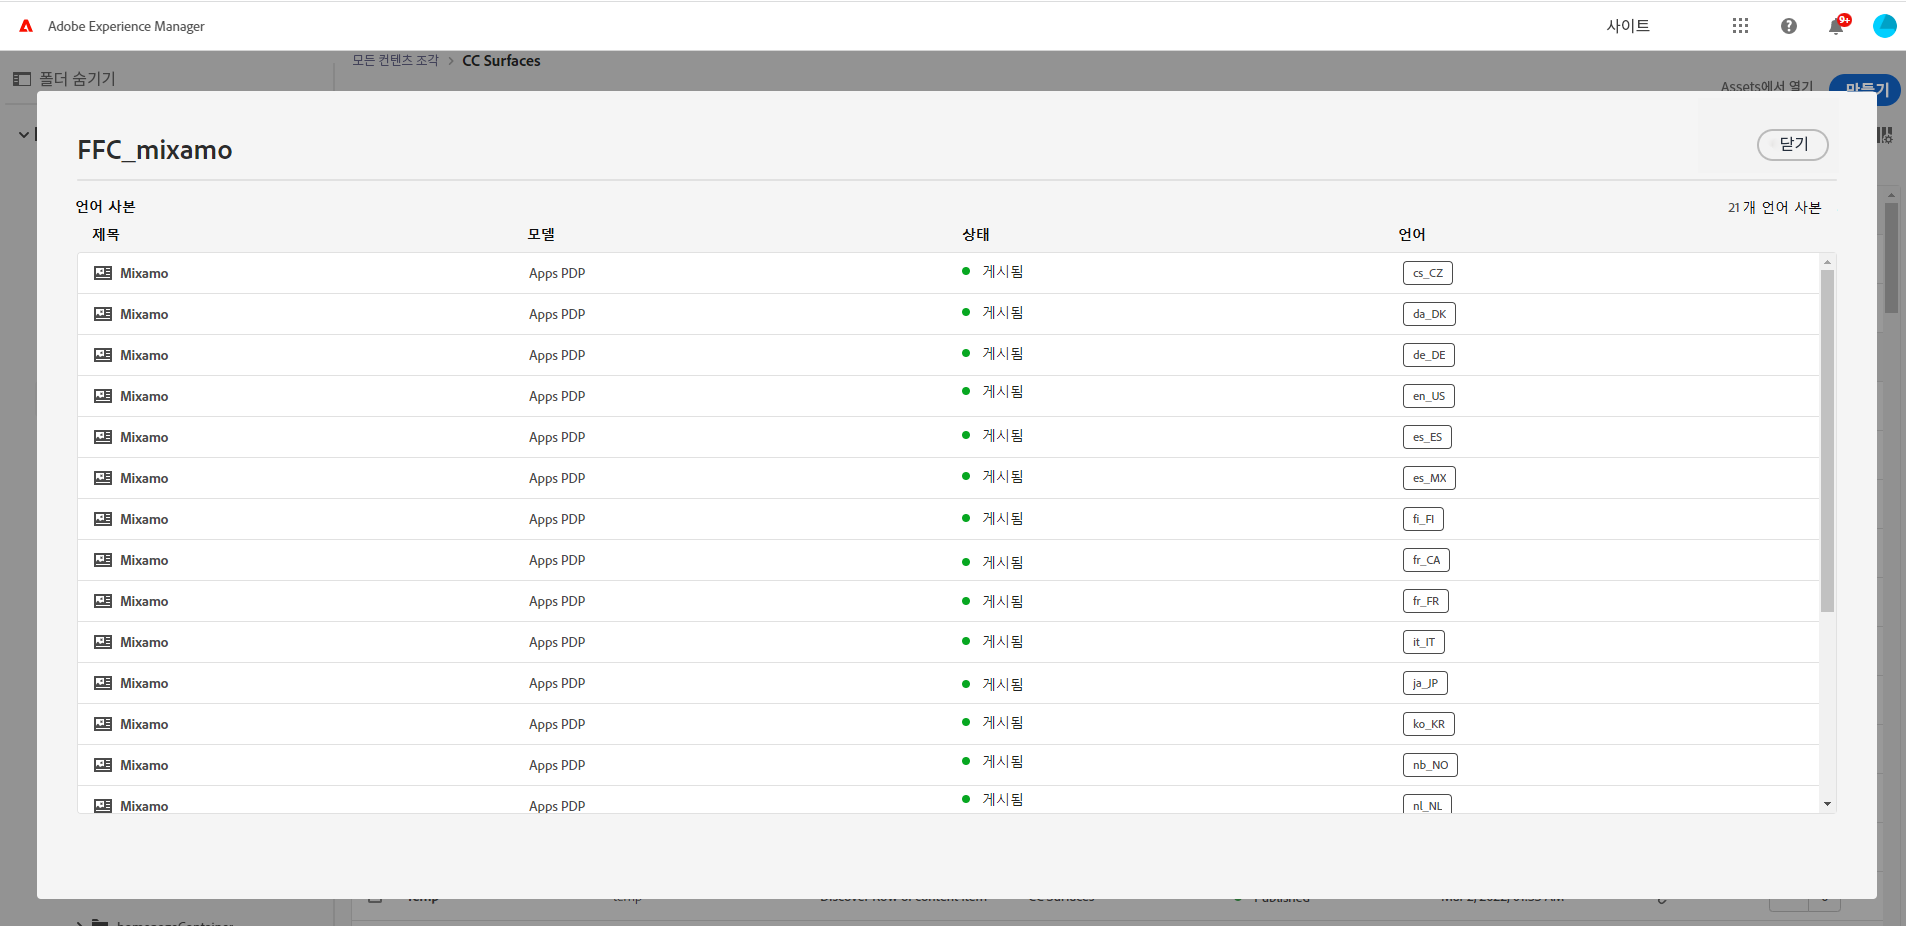
Task: Click 게시됨 status in the da_DK row
Action: click(x=1002, y=312)
